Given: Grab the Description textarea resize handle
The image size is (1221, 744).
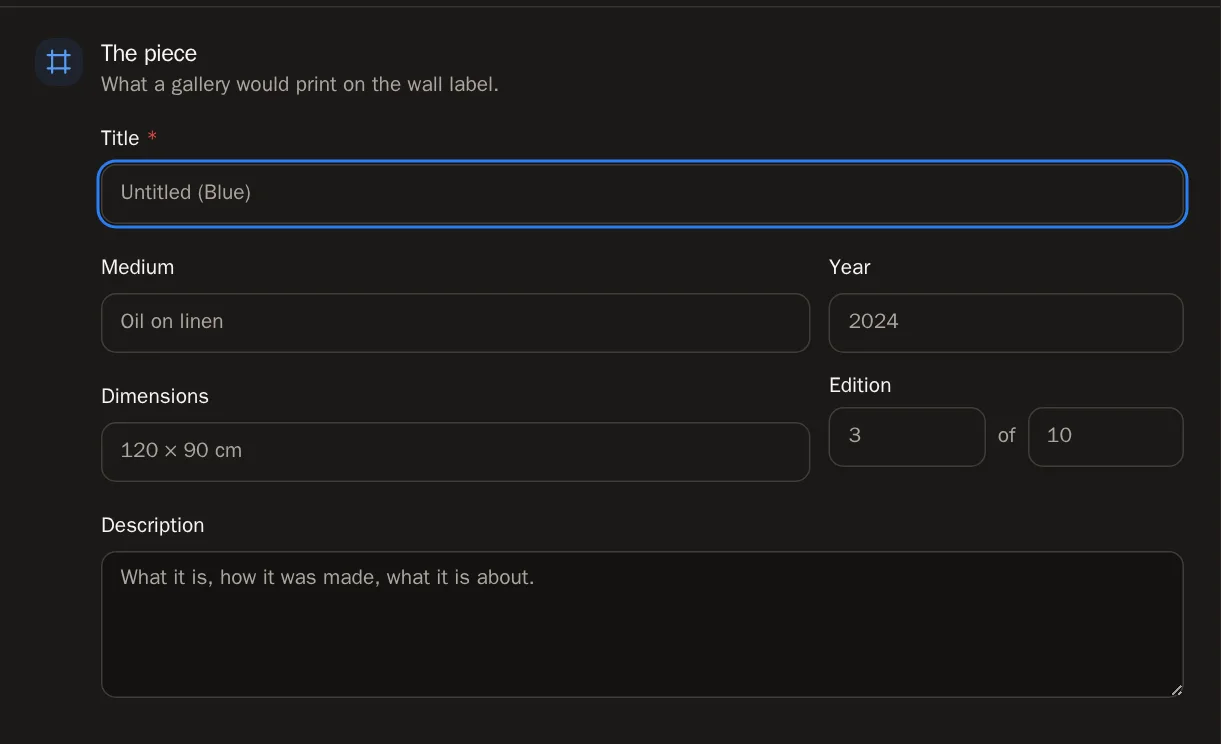Looking at the screenshot, I should pos(1176,689).
